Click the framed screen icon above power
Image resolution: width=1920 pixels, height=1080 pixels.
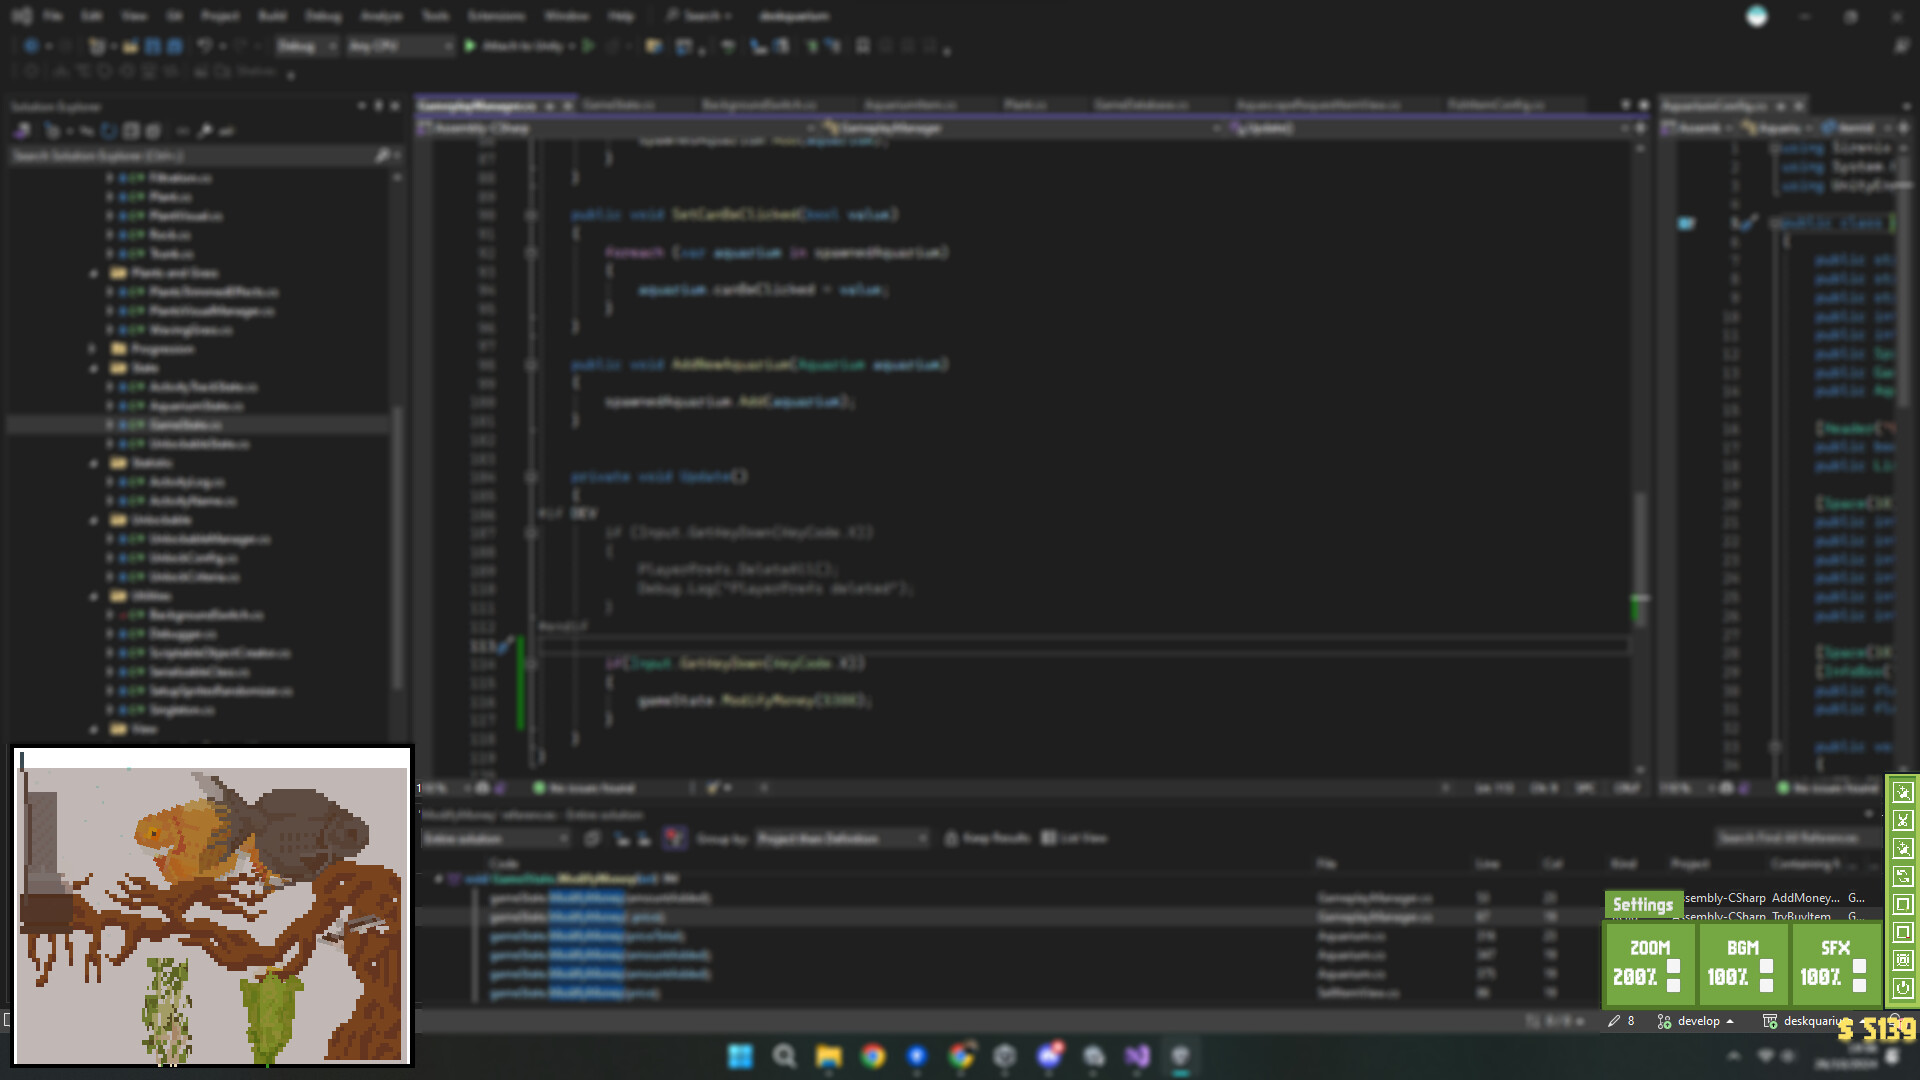pos(1903,960)
